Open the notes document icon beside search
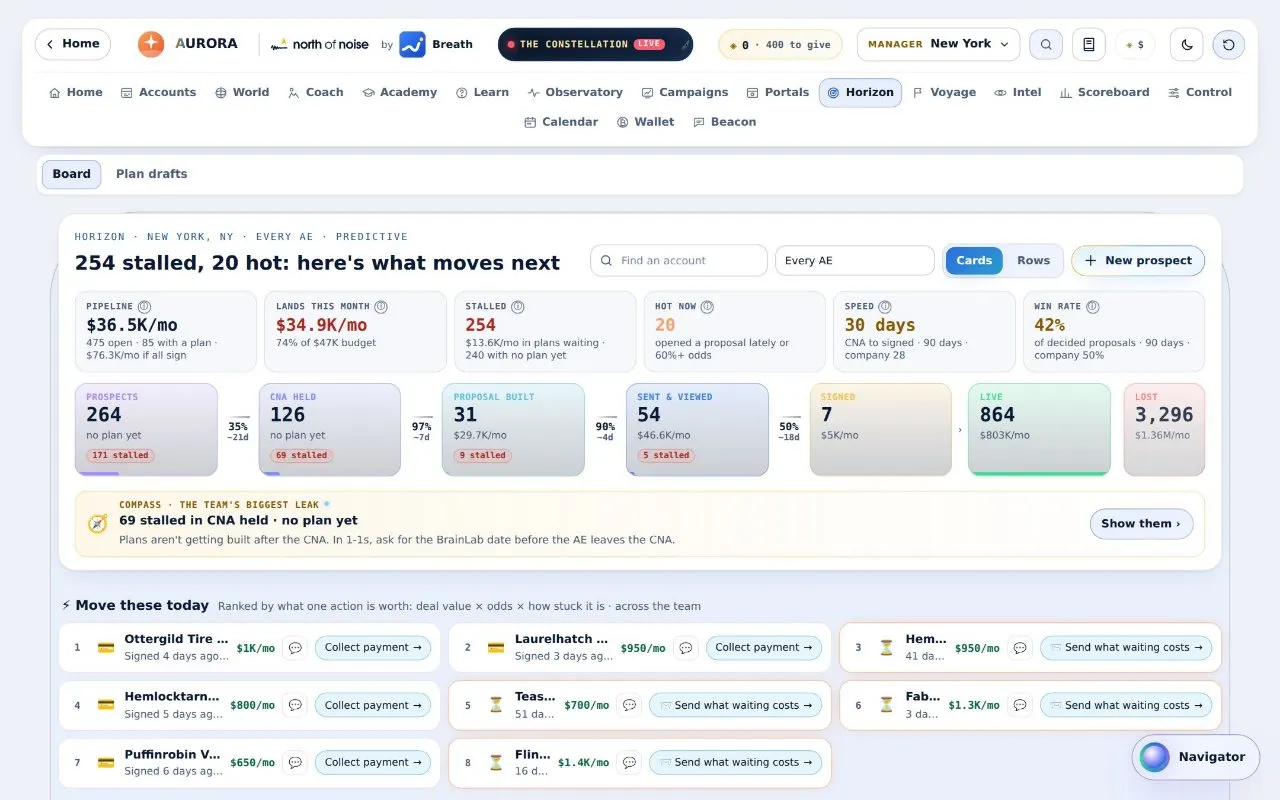 coord(1089,44)
